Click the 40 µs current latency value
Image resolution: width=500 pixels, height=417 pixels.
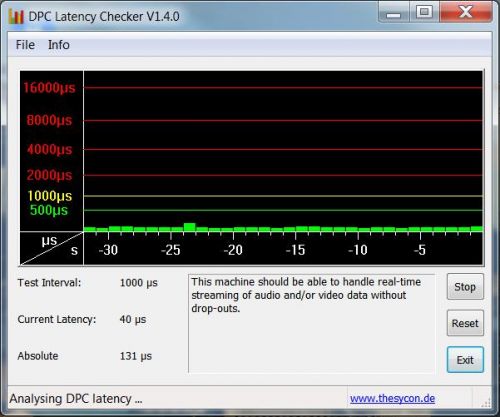pyautogui.click(x=133, y=319)
